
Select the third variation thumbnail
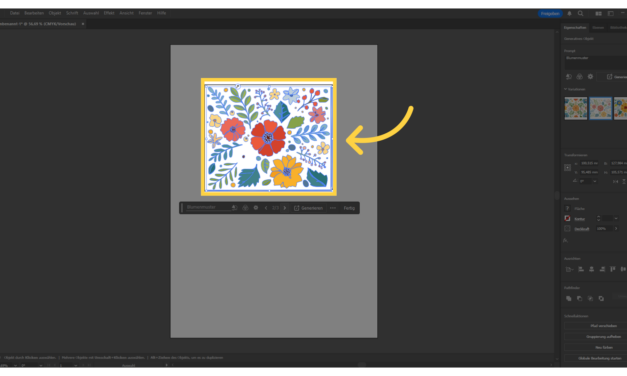[620, 108]
